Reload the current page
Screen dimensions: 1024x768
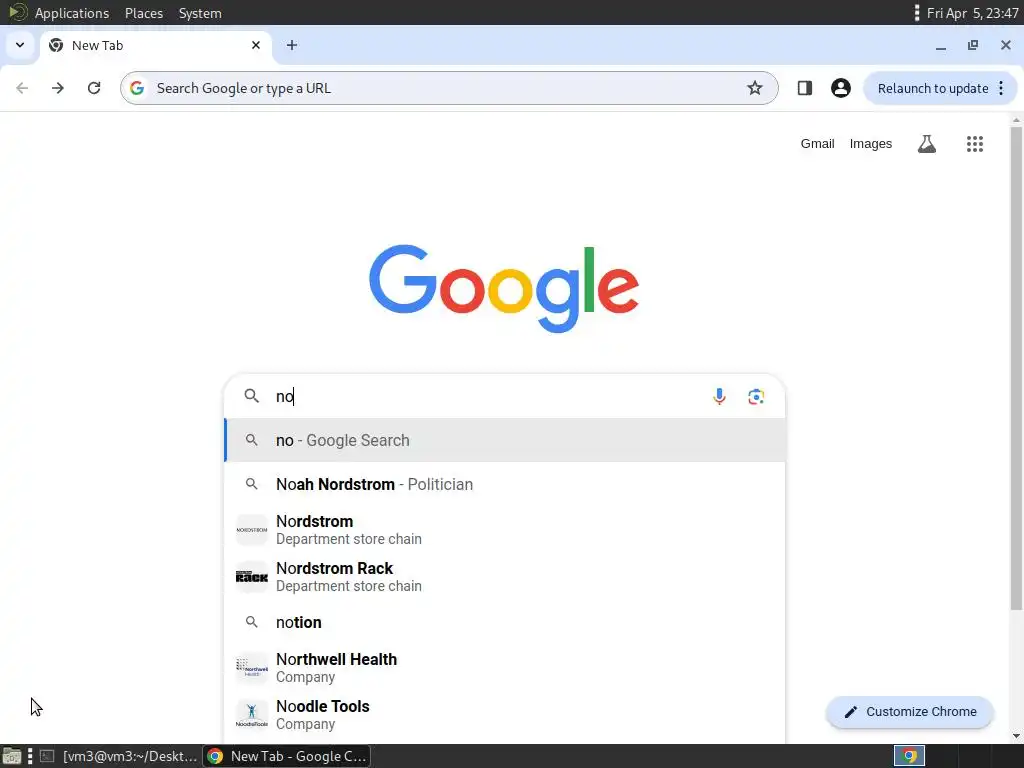(x=94, y=88)
